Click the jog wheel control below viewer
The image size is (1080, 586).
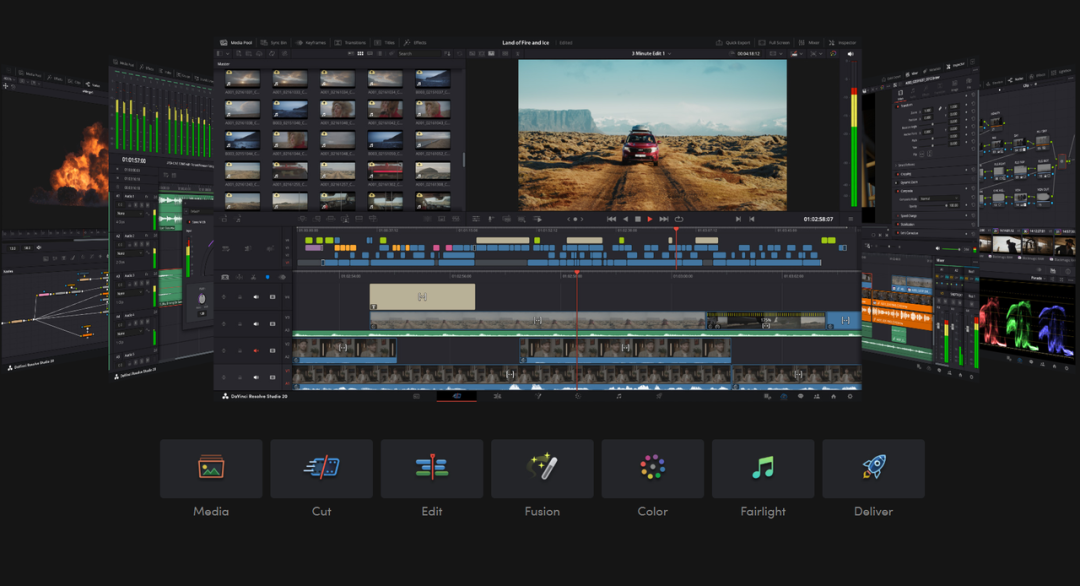tap(575, 219)
